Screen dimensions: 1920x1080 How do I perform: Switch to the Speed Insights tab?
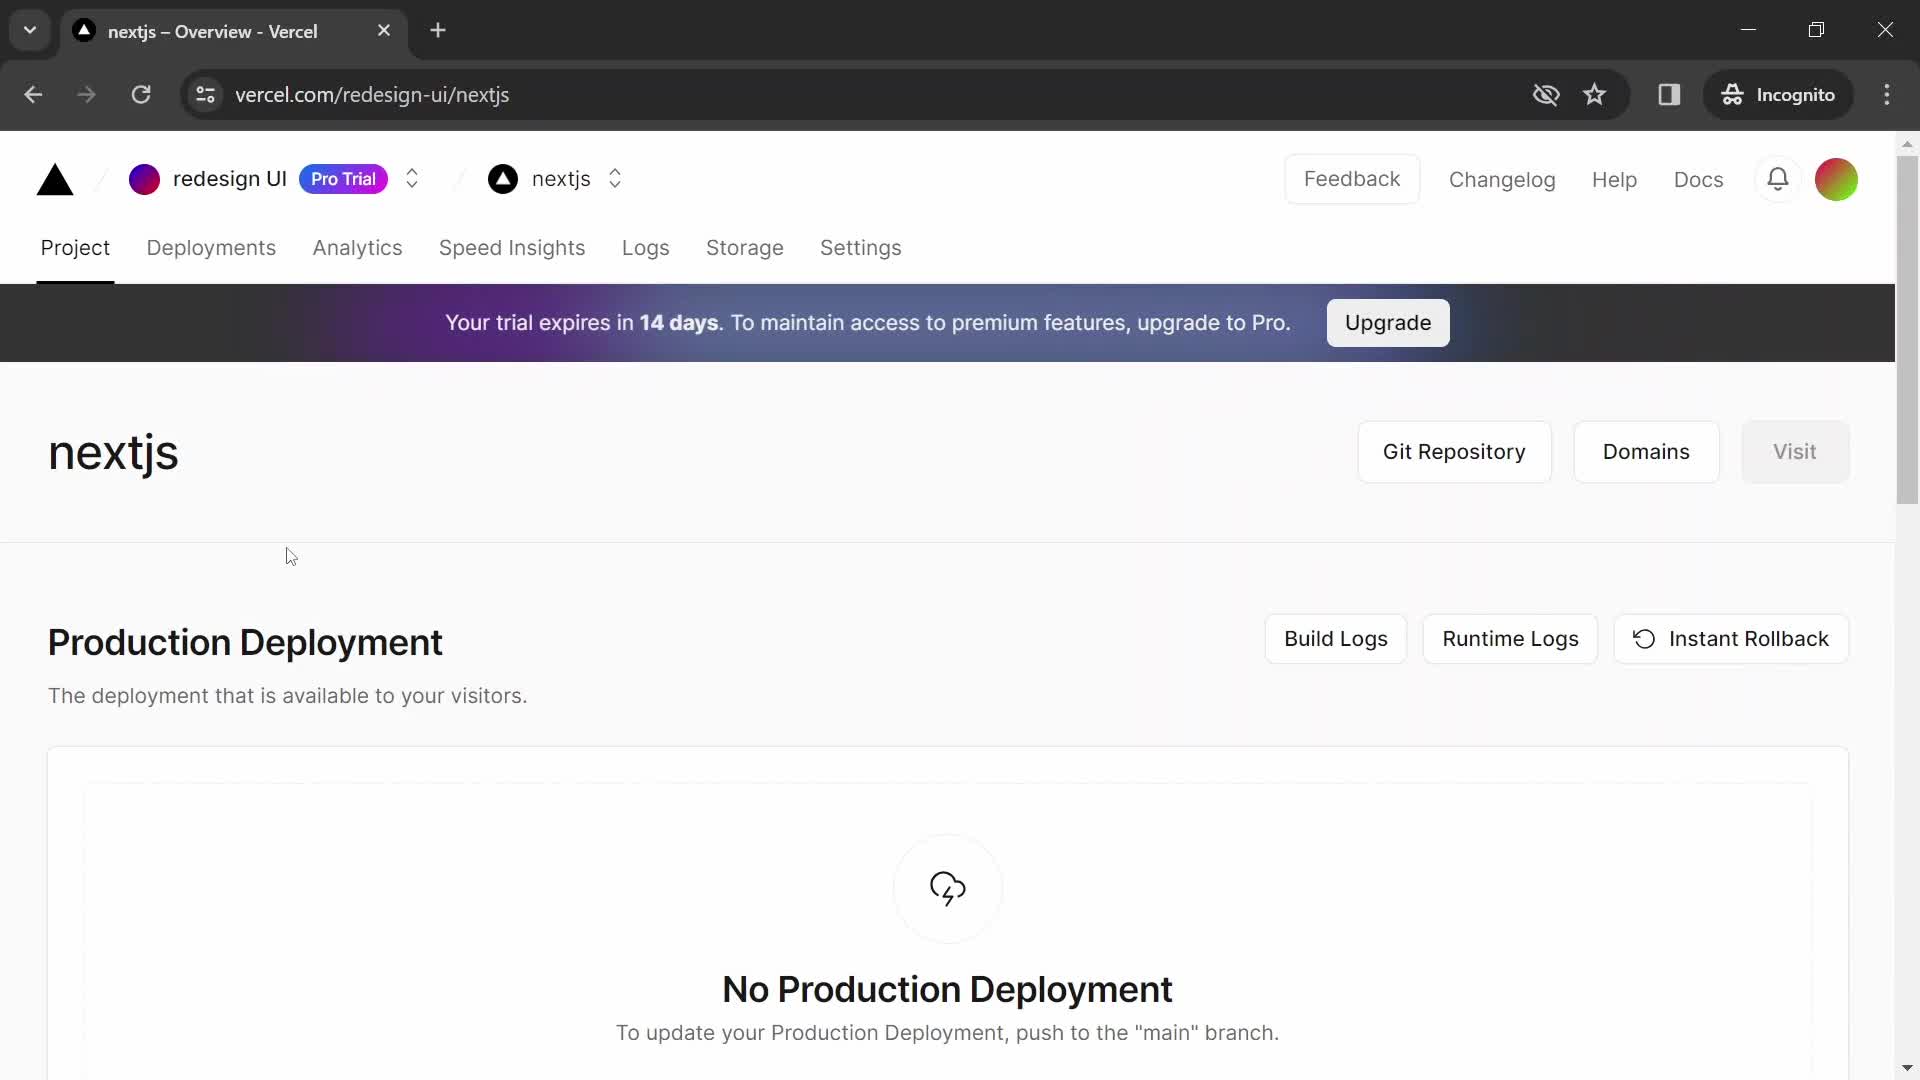pyautogui.click(x=512, y=248)
